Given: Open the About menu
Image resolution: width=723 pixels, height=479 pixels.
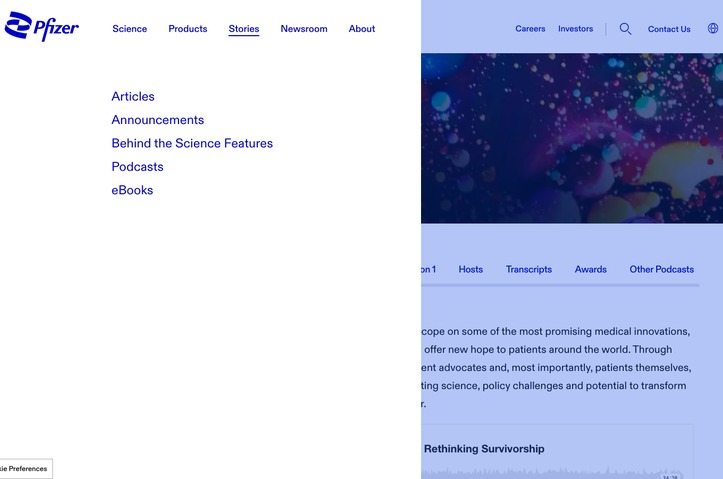Looking at the screenshot, I should [362, 29].
